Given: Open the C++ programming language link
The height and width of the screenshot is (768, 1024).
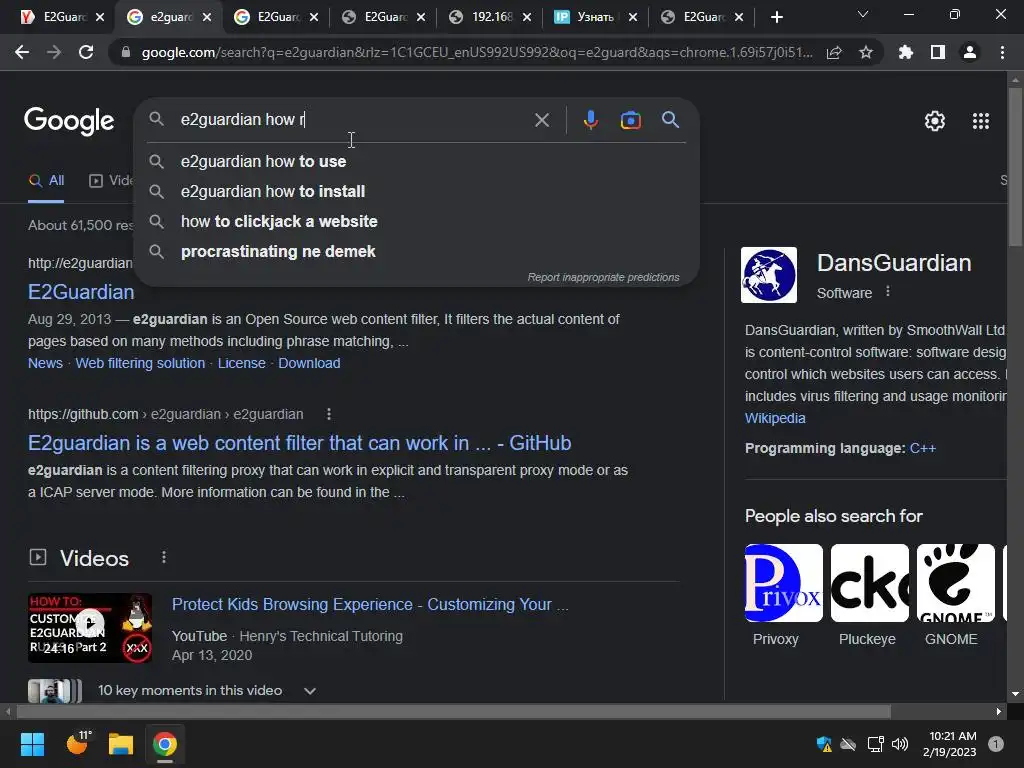Looking at the screenshot, I should 923,448.
